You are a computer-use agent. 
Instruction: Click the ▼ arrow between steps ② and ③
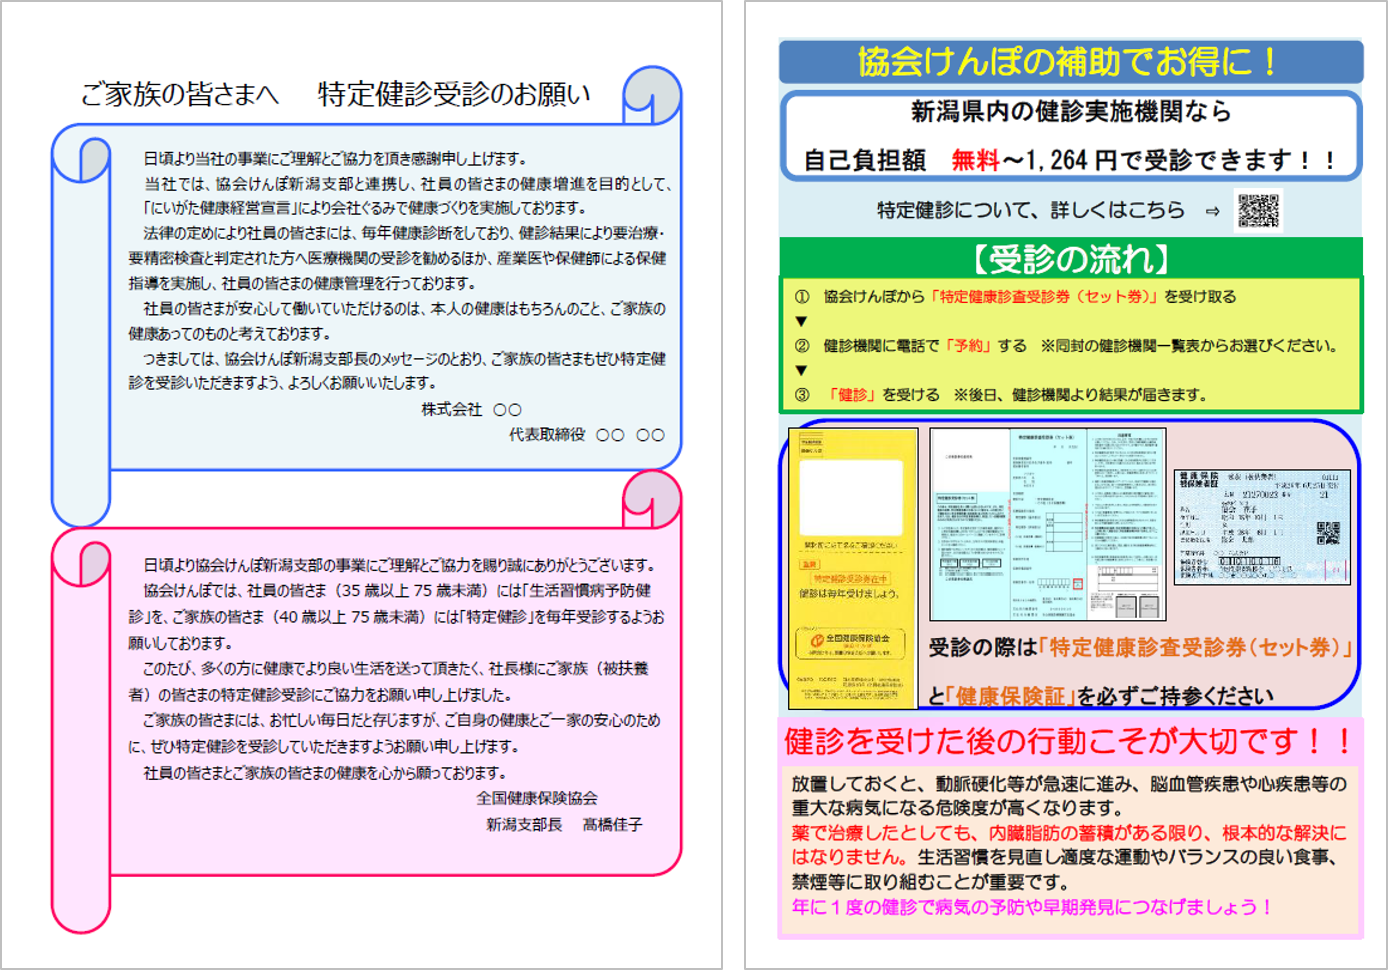pyautogui.click(x=801, y=370)
